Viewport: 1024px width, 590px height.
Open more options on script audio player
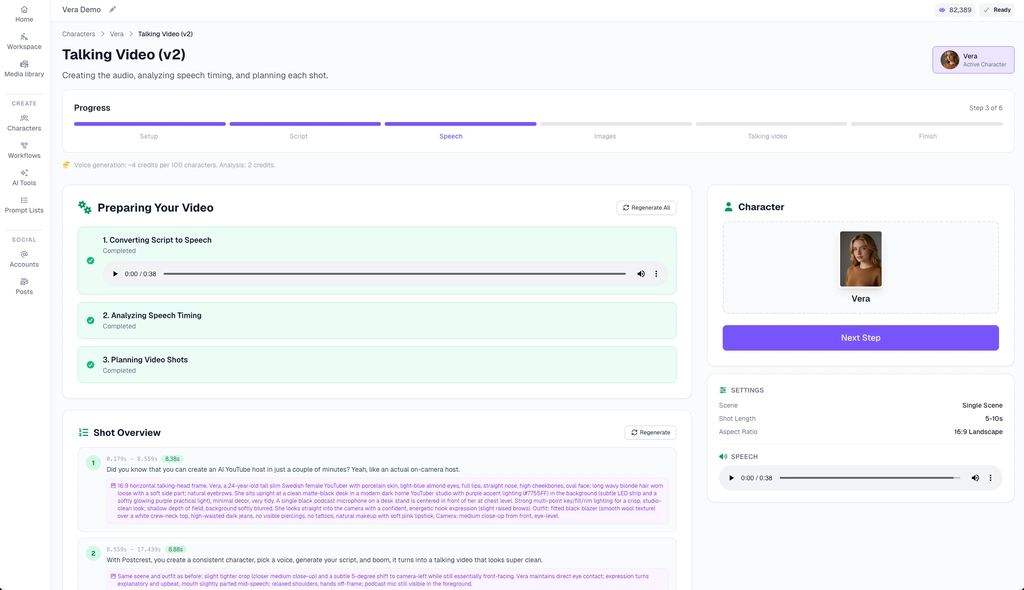coord(657,274)
